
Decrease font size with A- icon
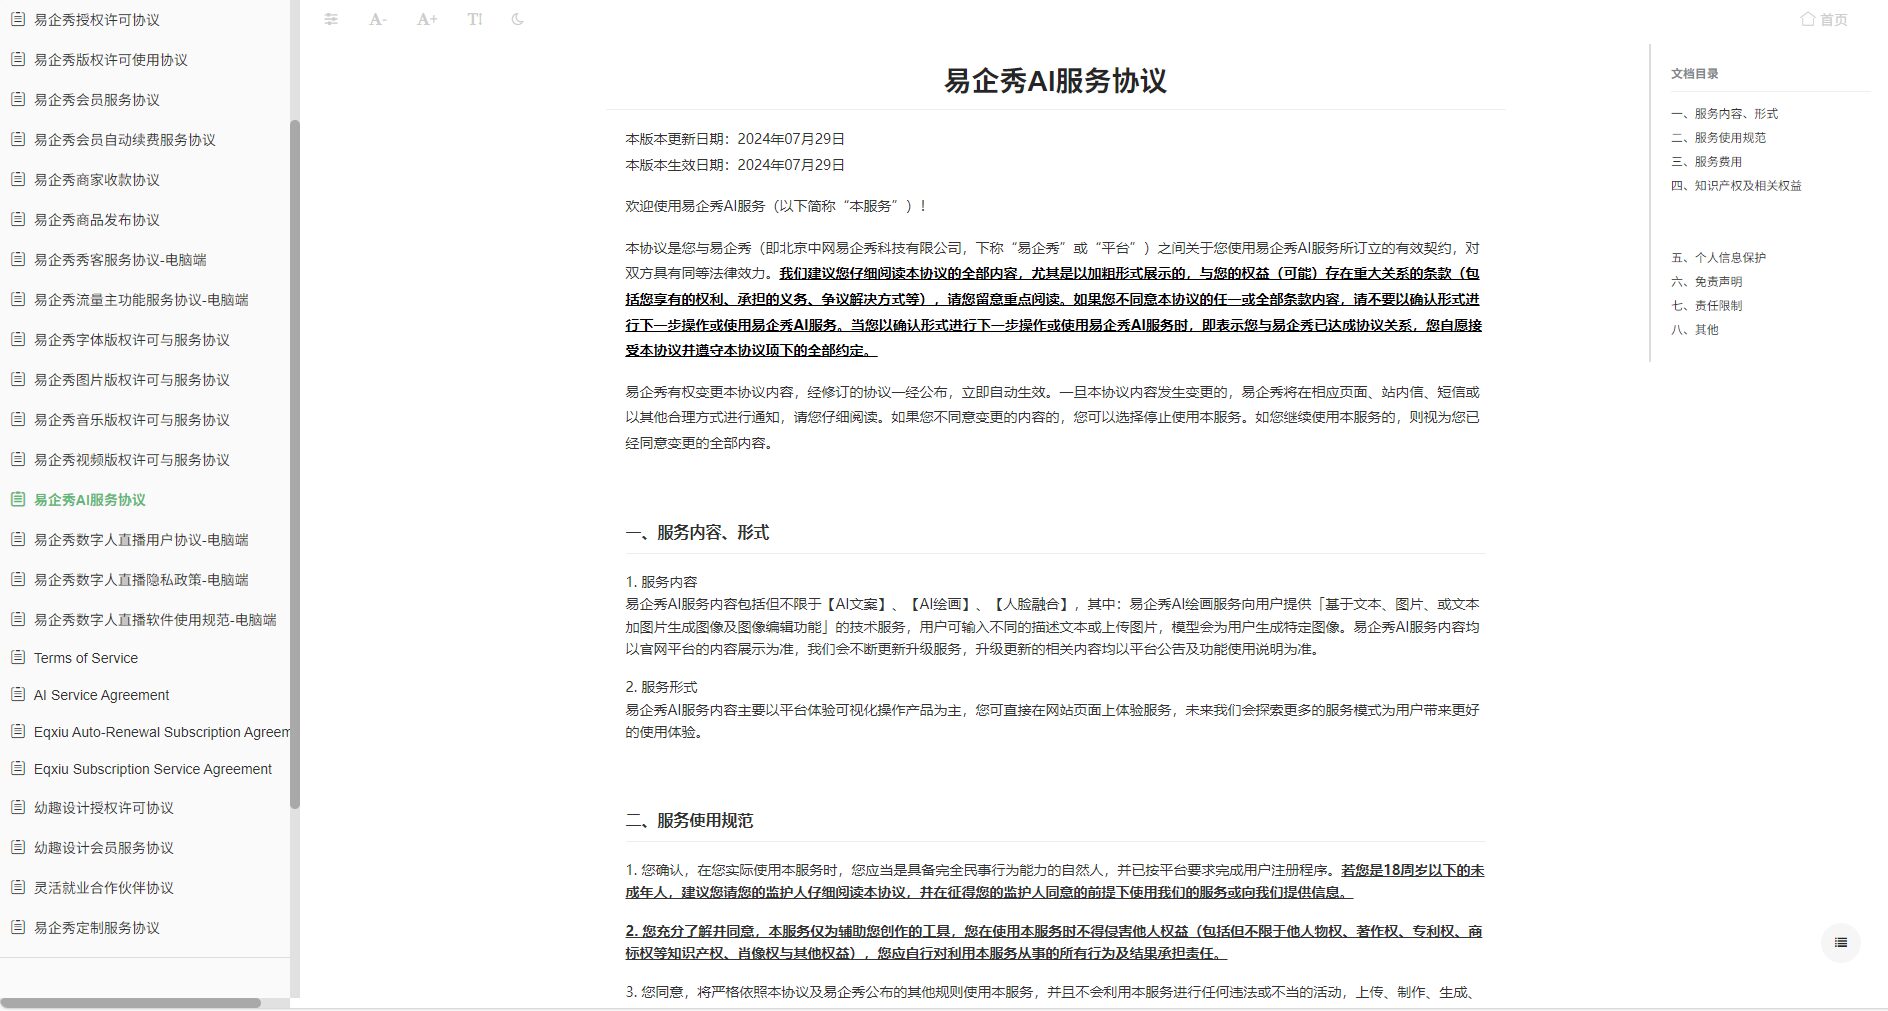pyautogui.click(x=376, y=19)
